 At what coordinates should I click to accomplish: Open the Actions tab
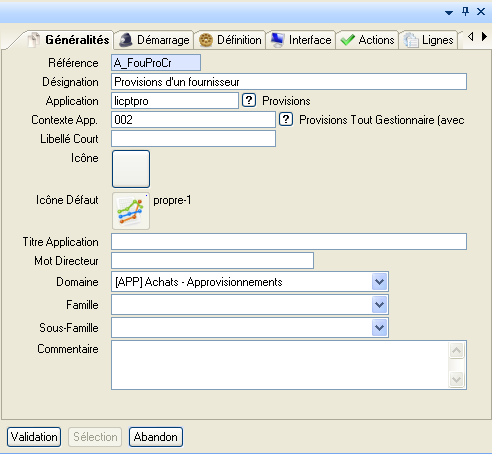(x=367, y=40)
